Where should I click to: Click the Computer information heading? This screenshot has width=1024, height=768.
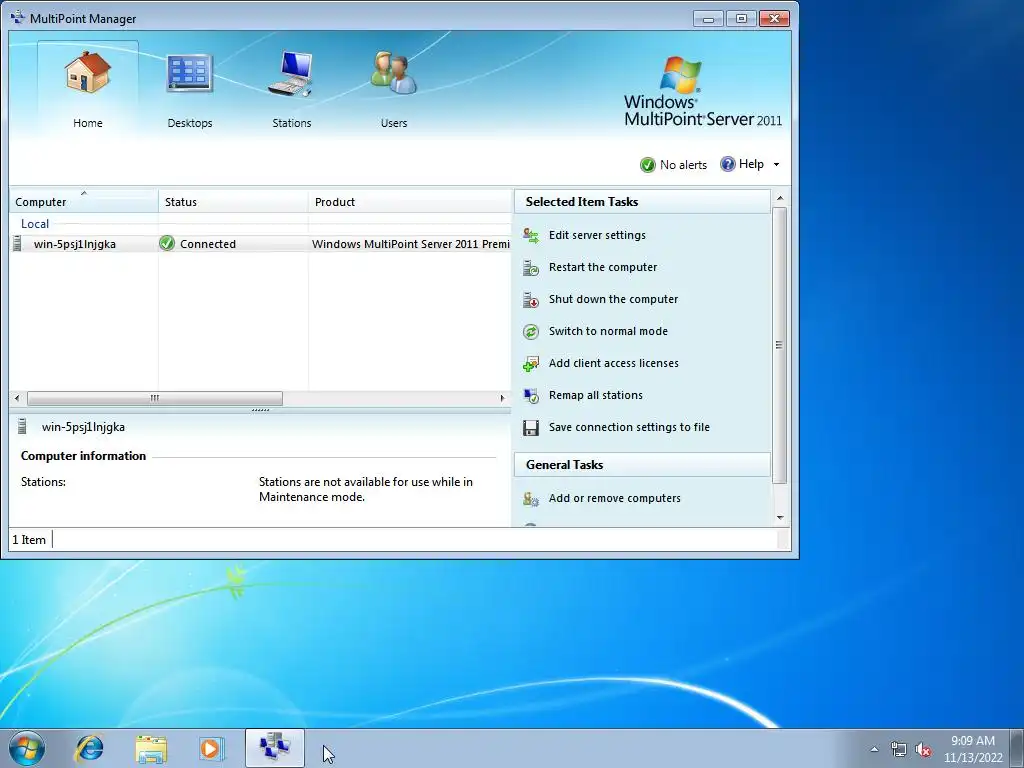click(x=84, y=456)
